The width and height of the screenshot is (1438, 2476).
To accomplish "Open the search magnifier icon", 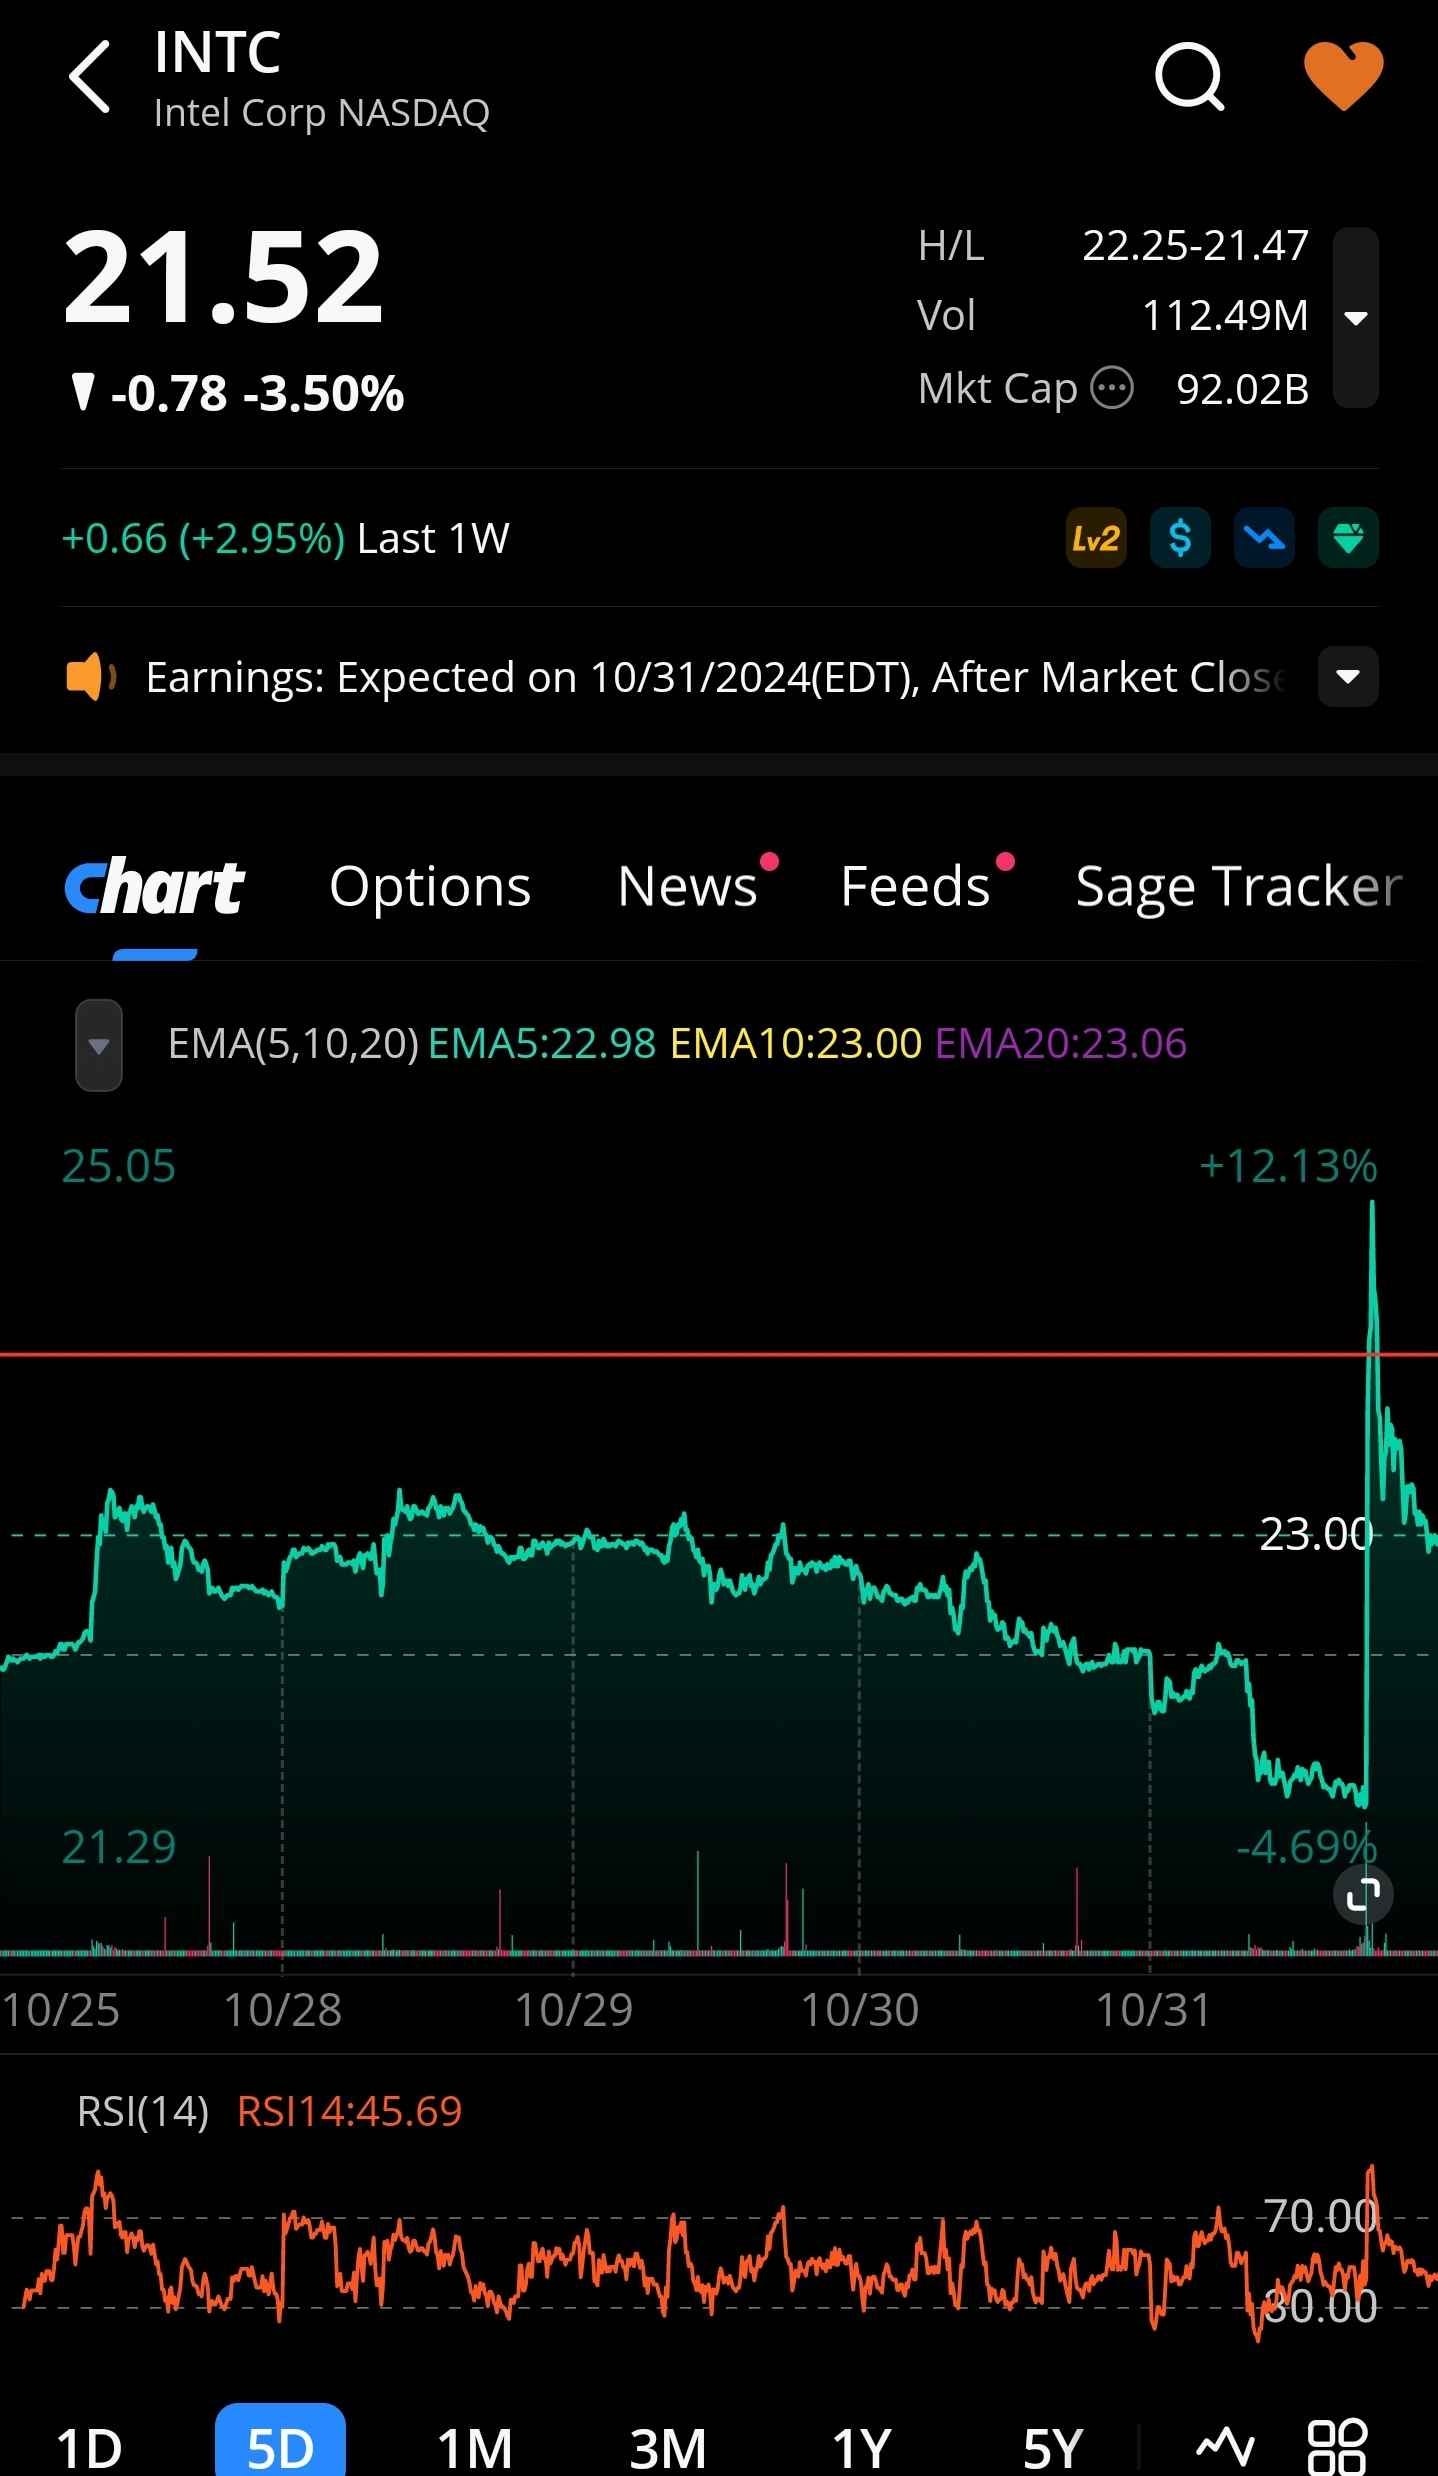I will (x=1189, y=76).
